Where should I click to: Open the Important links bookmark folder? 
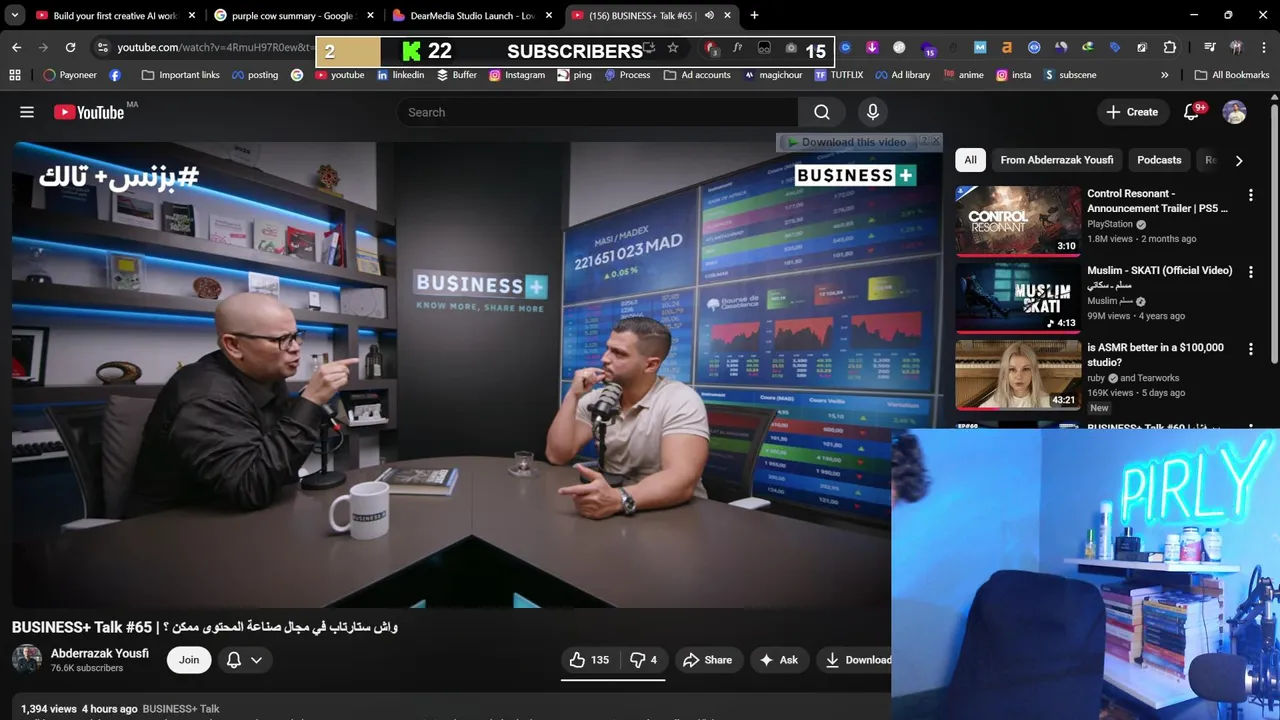click(181, 75)
